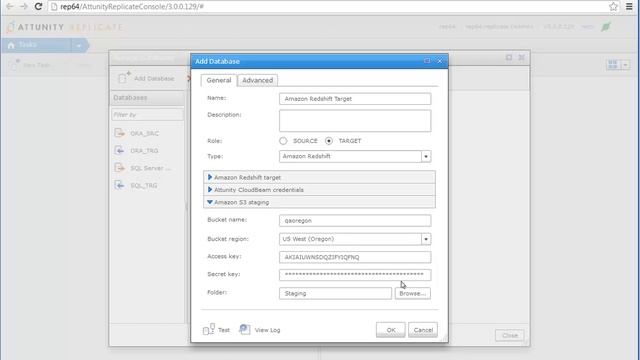This screenshot has height=360, width=640.
Task: Click the Test connection icon
Action: (209, 329)
